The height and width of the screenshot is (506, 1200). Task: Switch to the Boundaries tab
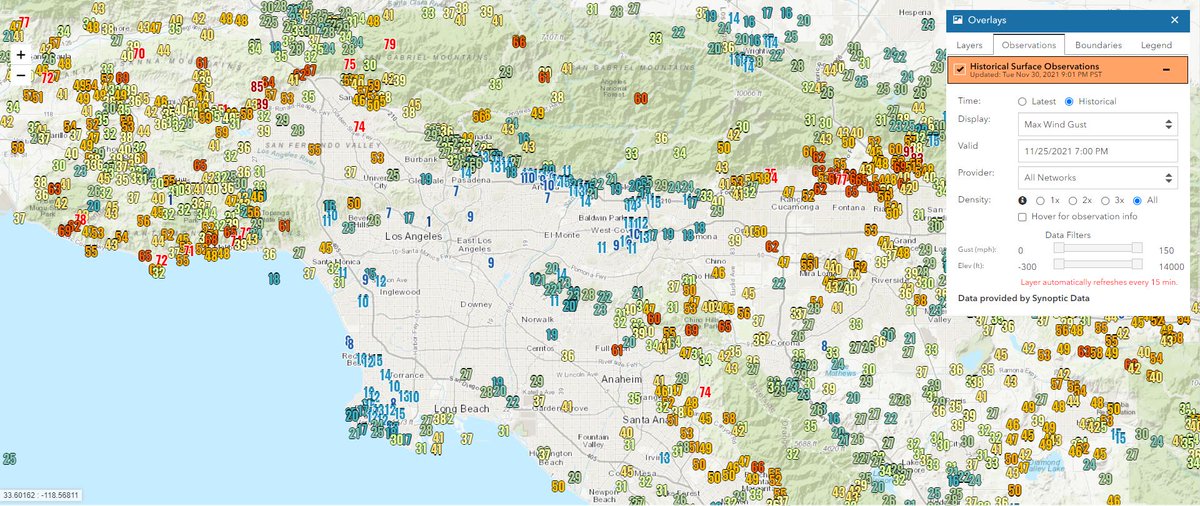coord(1098,45)
